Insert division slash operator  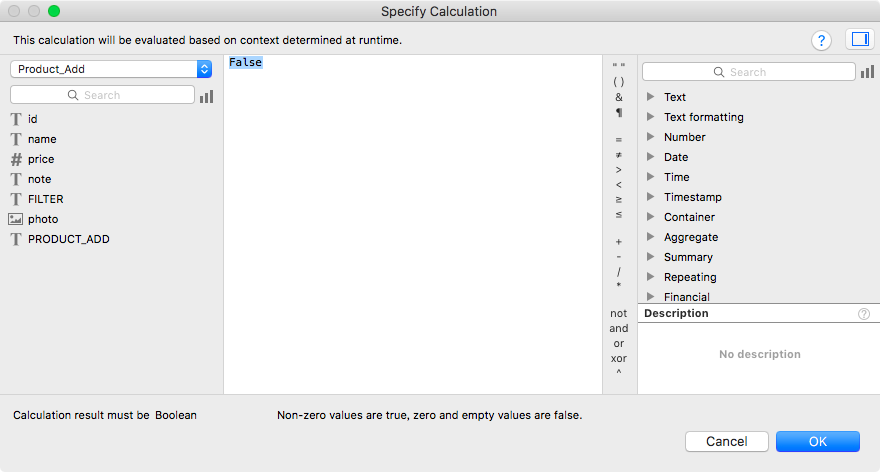click(x=618, y=272)
